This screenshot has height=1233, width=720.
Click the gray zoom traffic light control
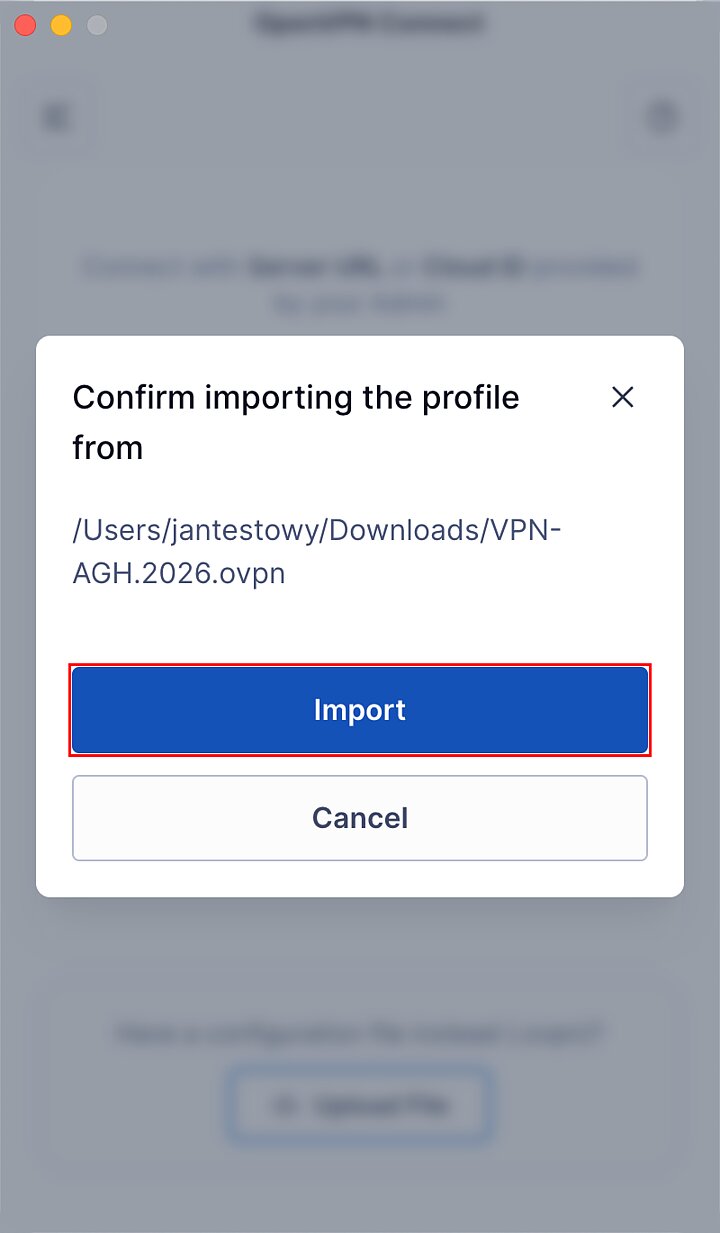click(x=93, y=25)
